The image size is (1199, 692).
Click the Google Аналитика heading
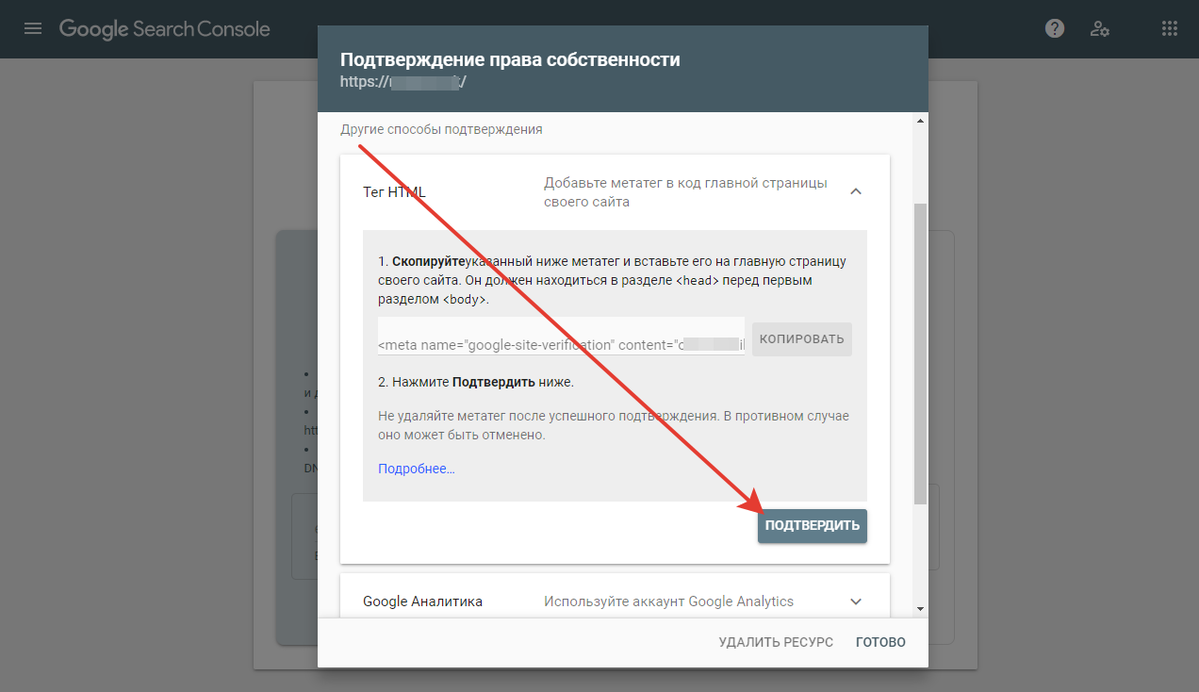(x=422, y=602)
